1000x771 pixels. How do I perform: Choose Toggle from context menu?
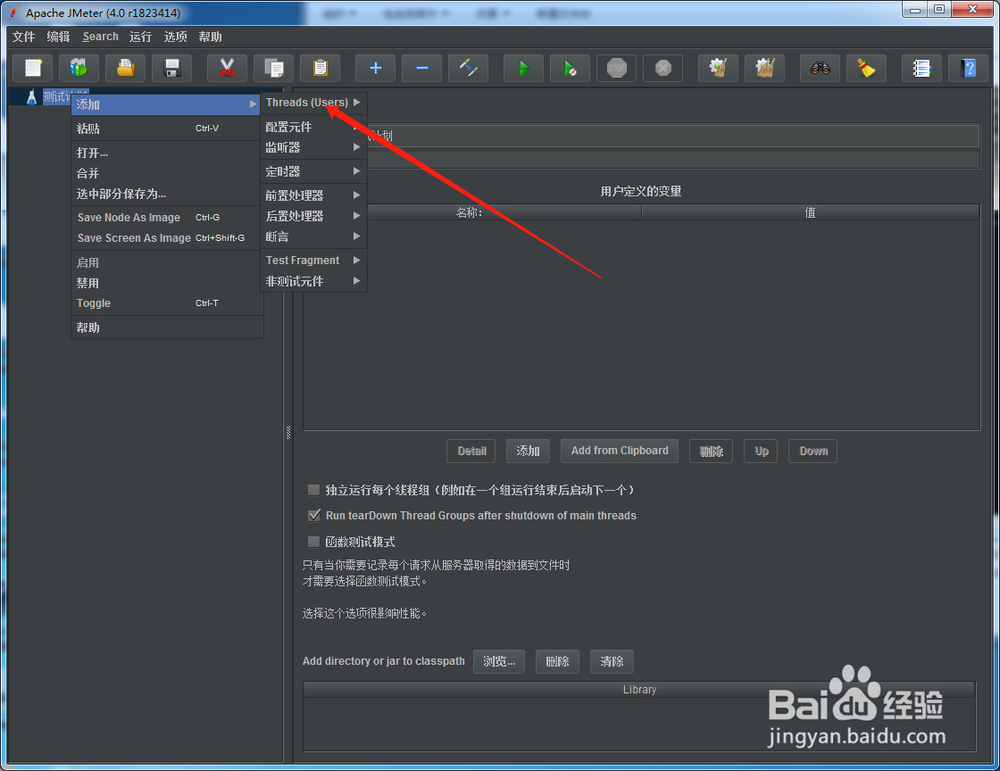click(x=166, y=303)
